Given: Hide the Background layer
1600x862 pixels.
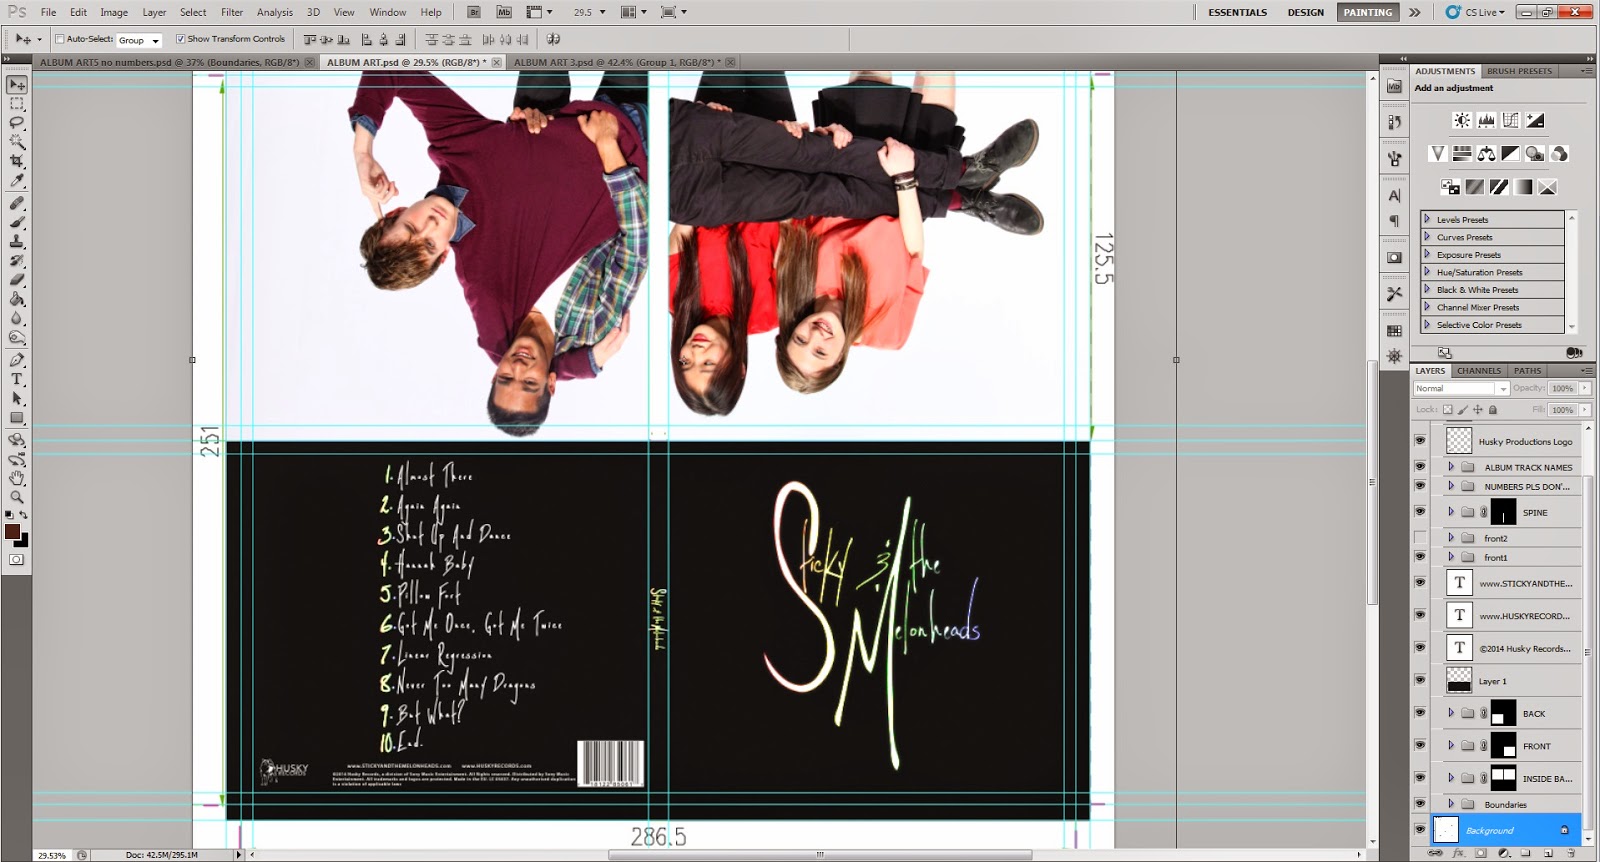Looking at the screenshot, I should click(1420, 830).
